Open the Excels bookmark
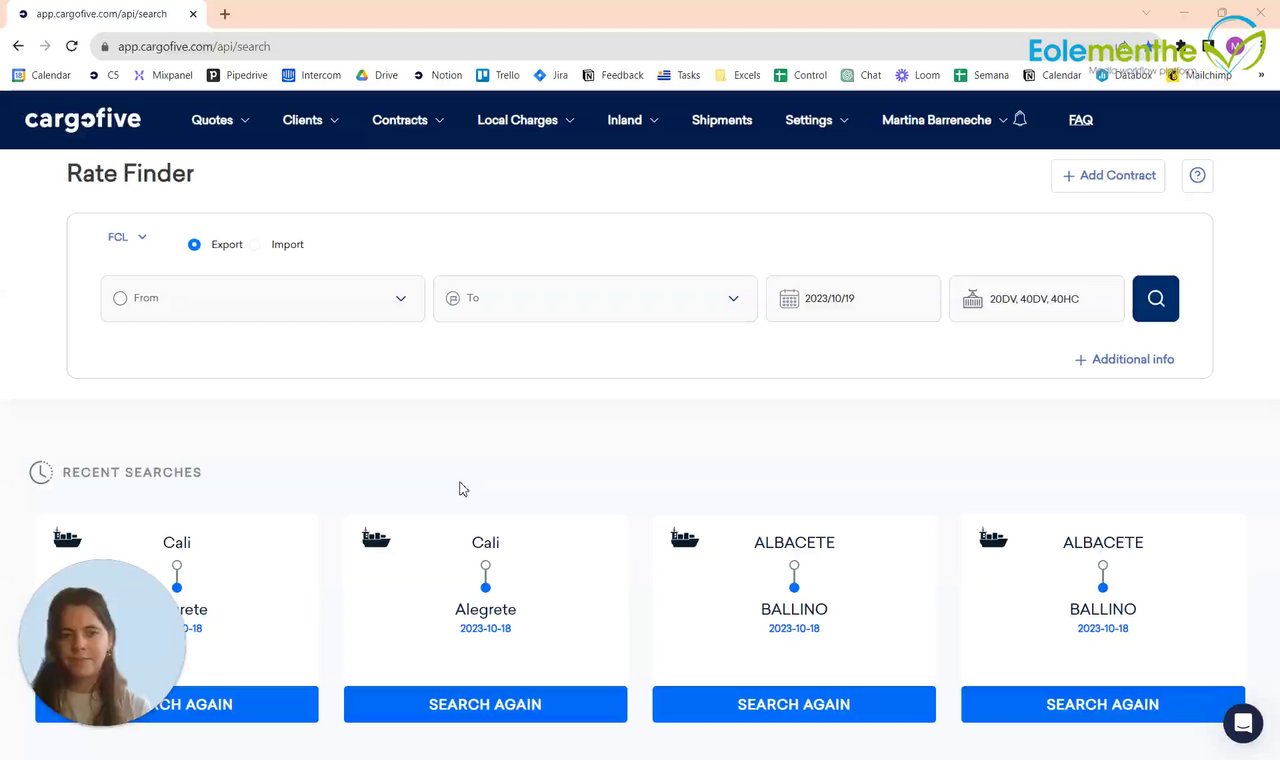1280x760 pixels. [x=737, y=75]
